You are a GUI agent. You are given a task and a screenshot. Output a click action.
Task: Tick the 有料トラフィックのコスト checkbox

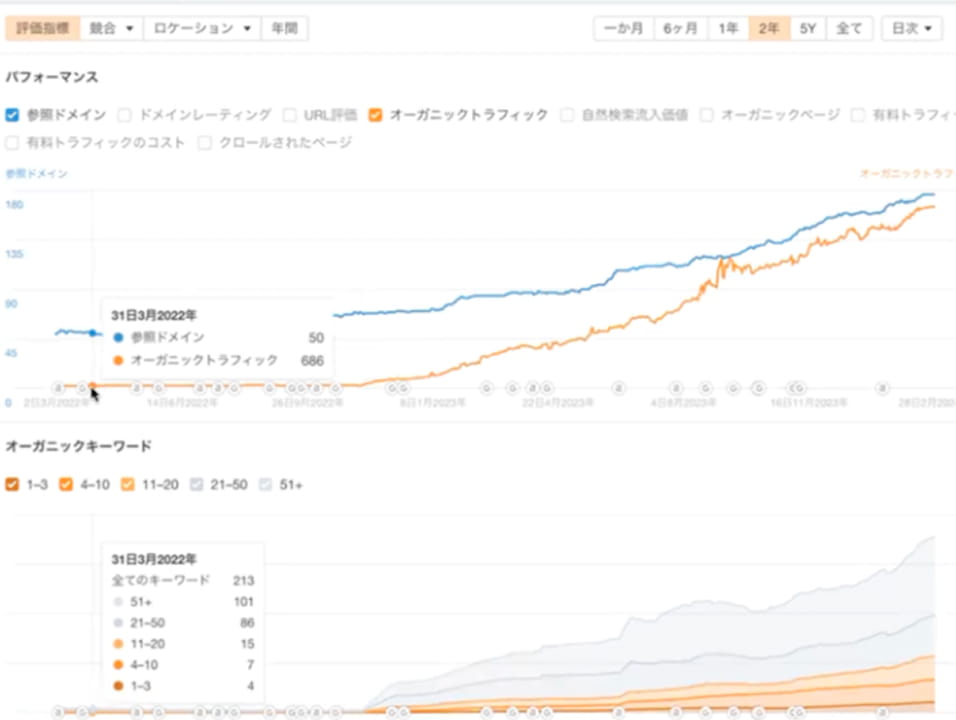click(12, 143)
